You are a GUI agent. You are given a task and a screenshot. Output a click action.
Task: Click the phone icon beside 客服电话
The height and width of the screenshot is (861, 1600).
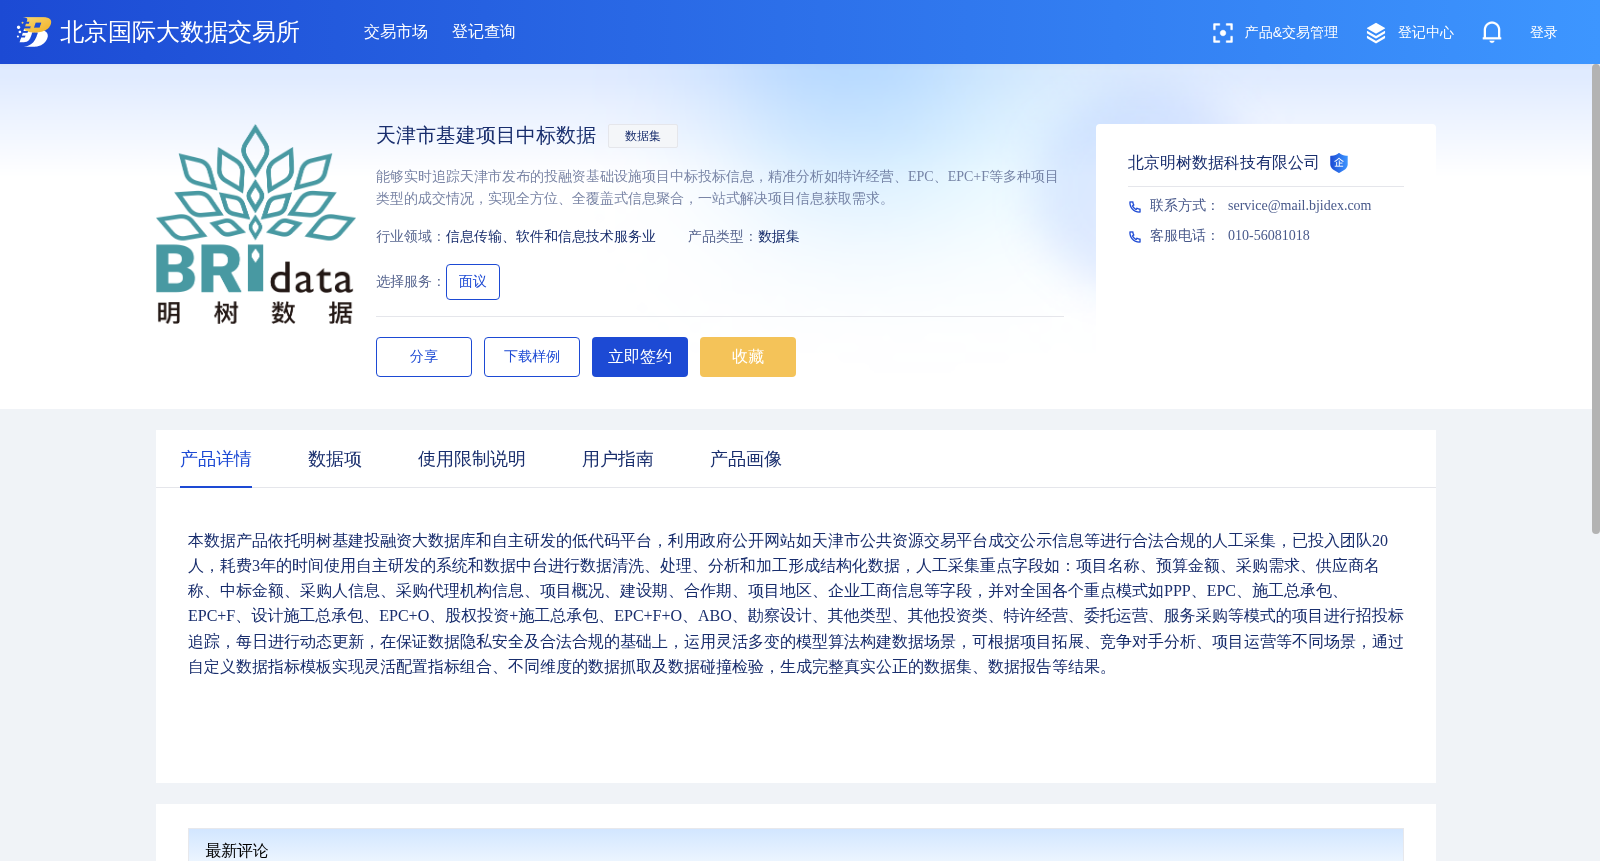pyautogui.click(x=1135, y=237)
